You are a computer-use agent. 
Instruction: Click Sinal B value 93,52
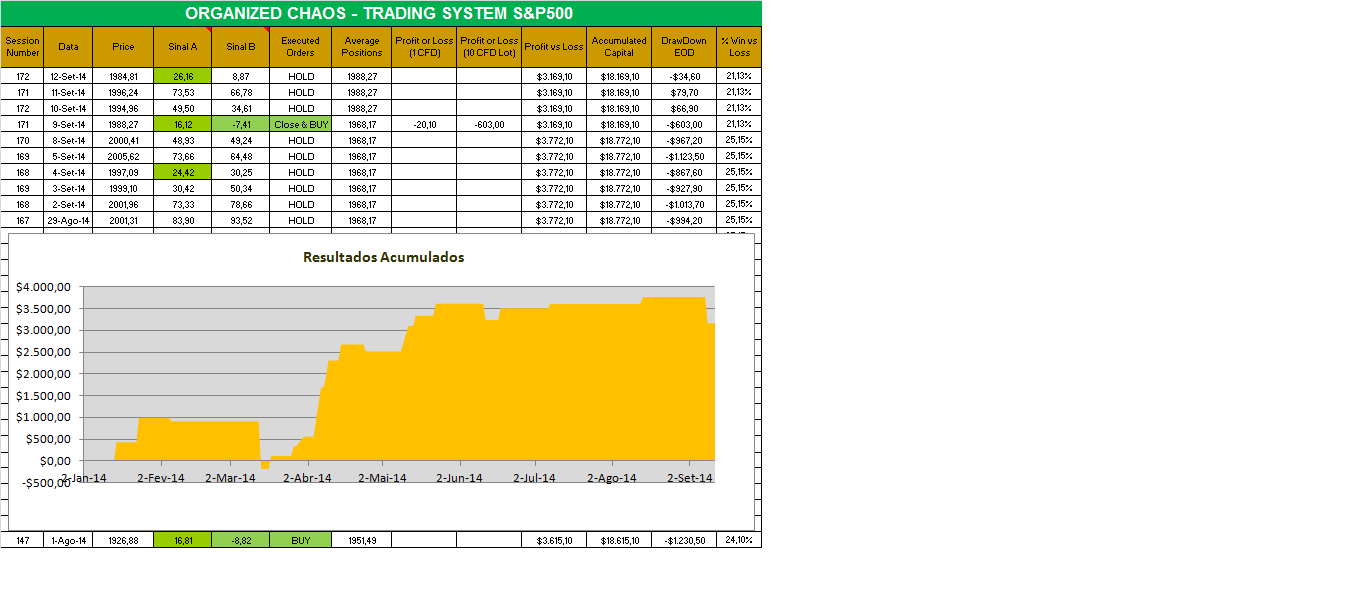pyautogui.click(x=241, y=220)
